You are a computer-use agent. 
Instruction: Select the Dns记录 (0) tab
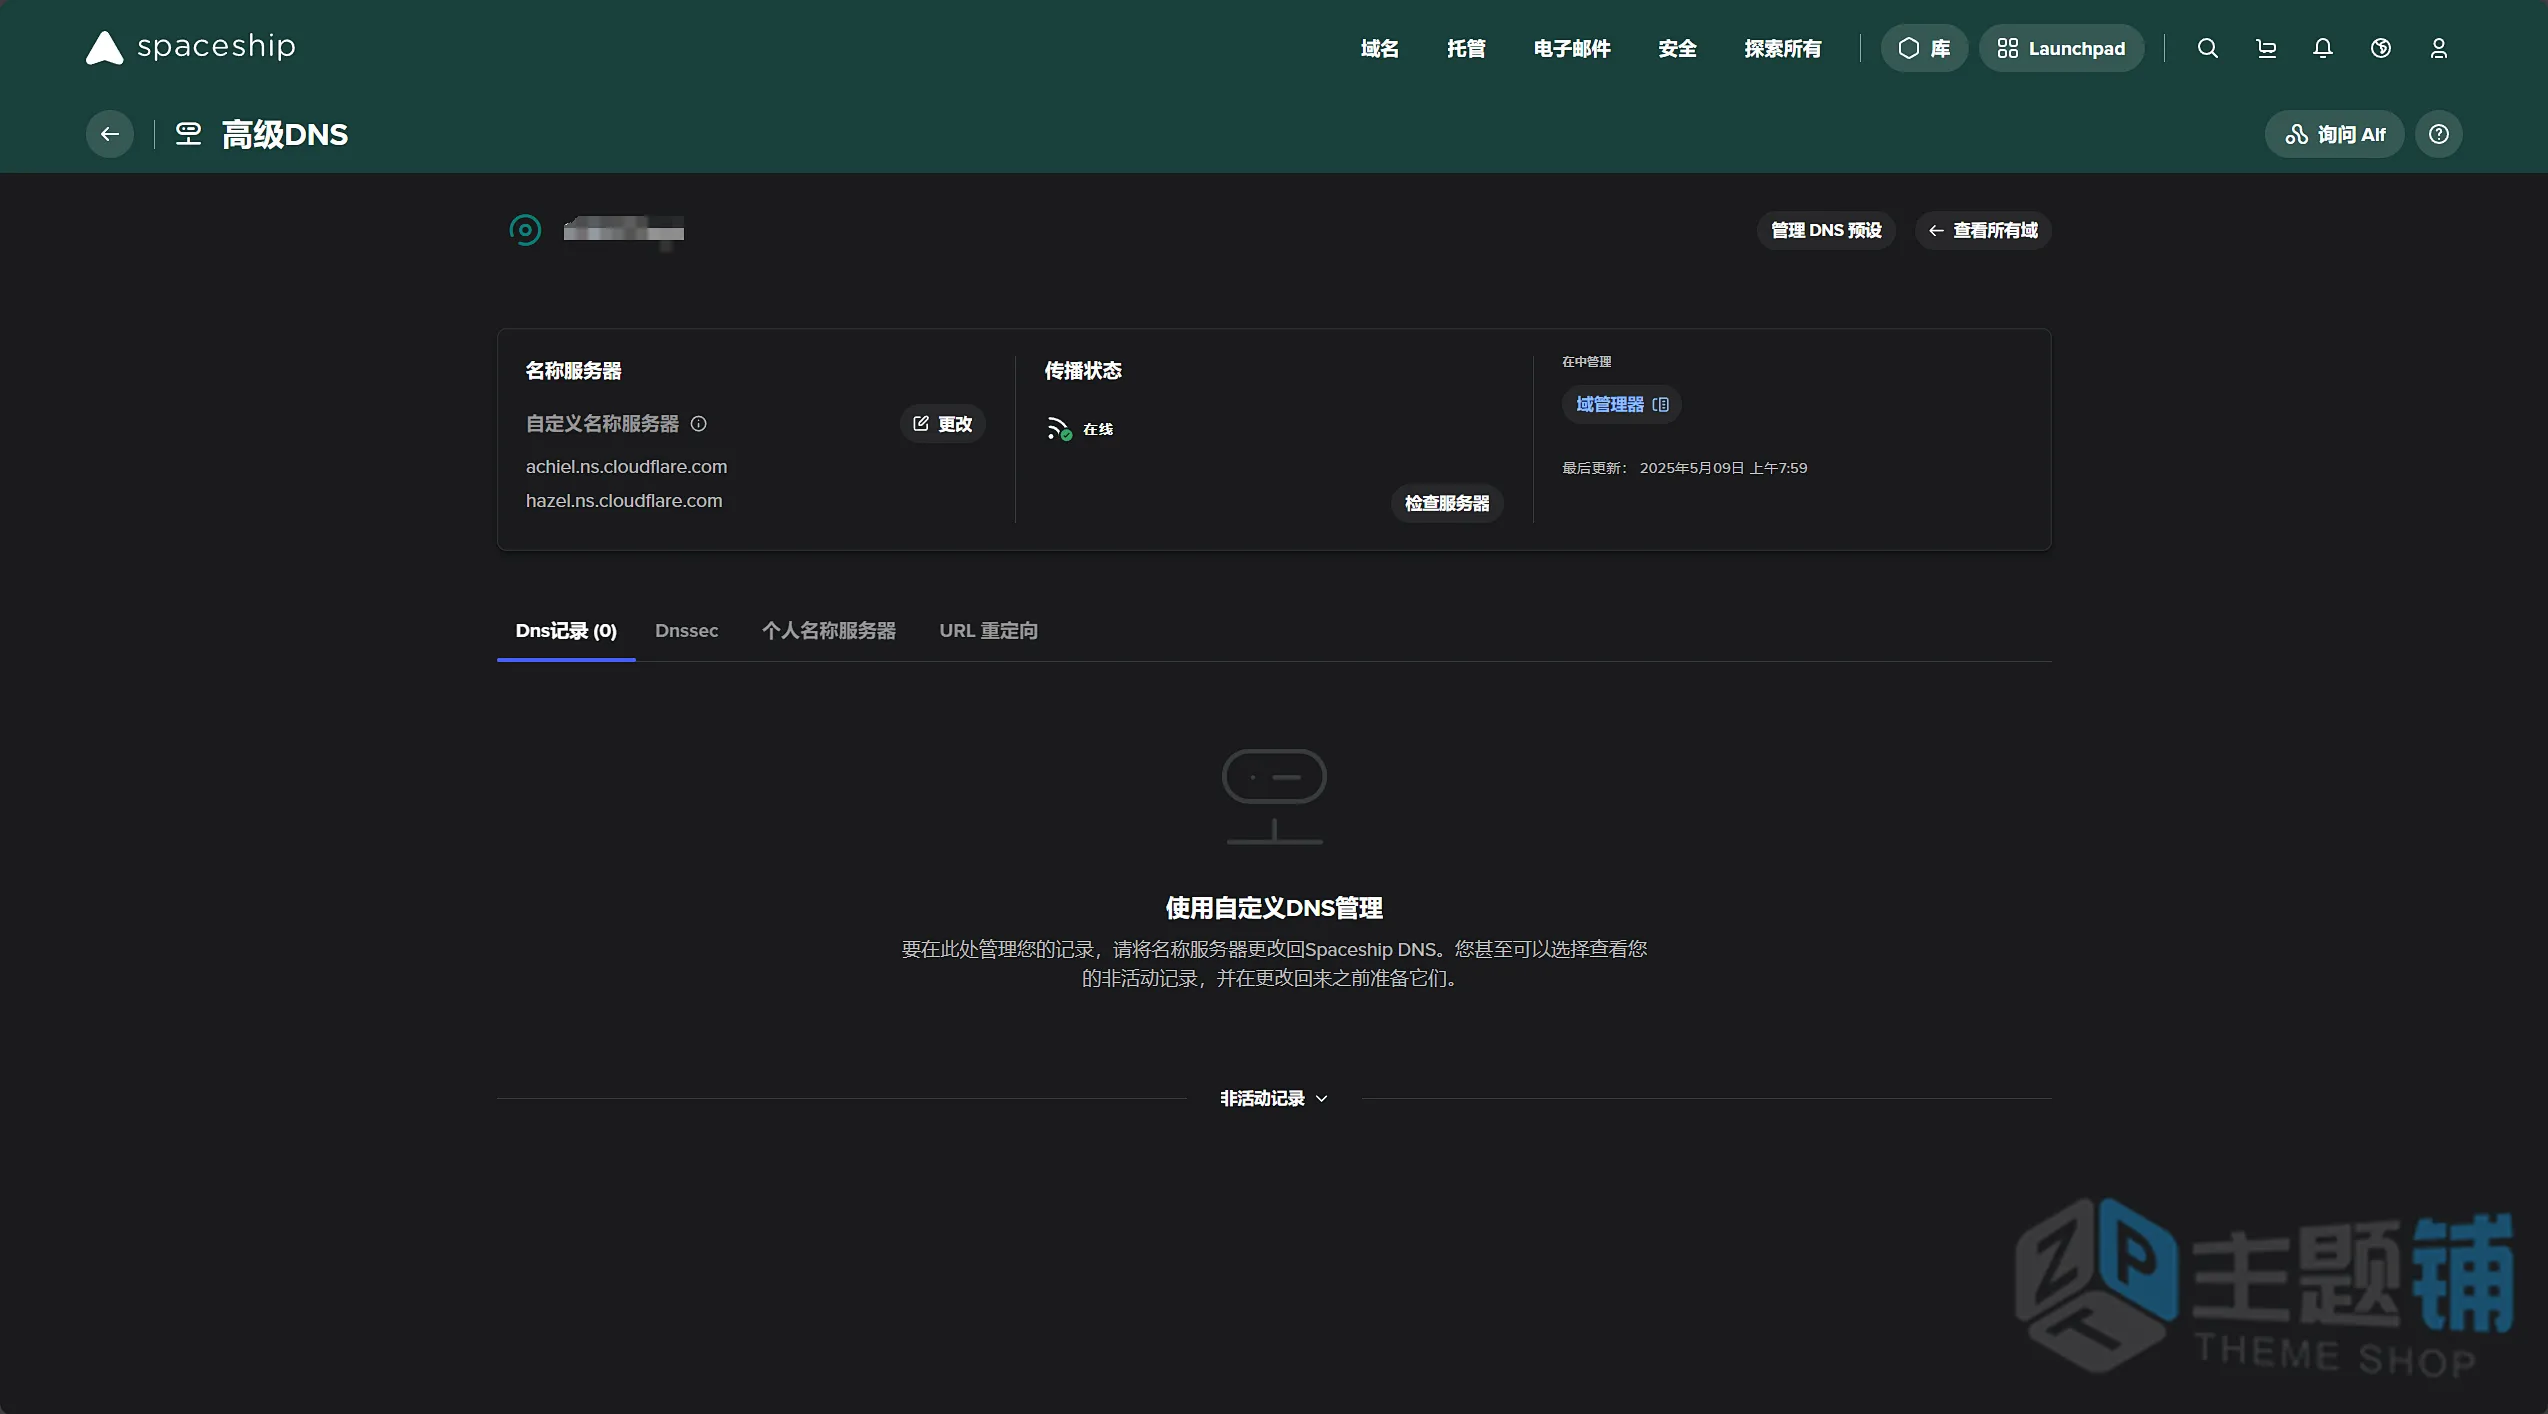pyautogui.click(x=566, y=631)
